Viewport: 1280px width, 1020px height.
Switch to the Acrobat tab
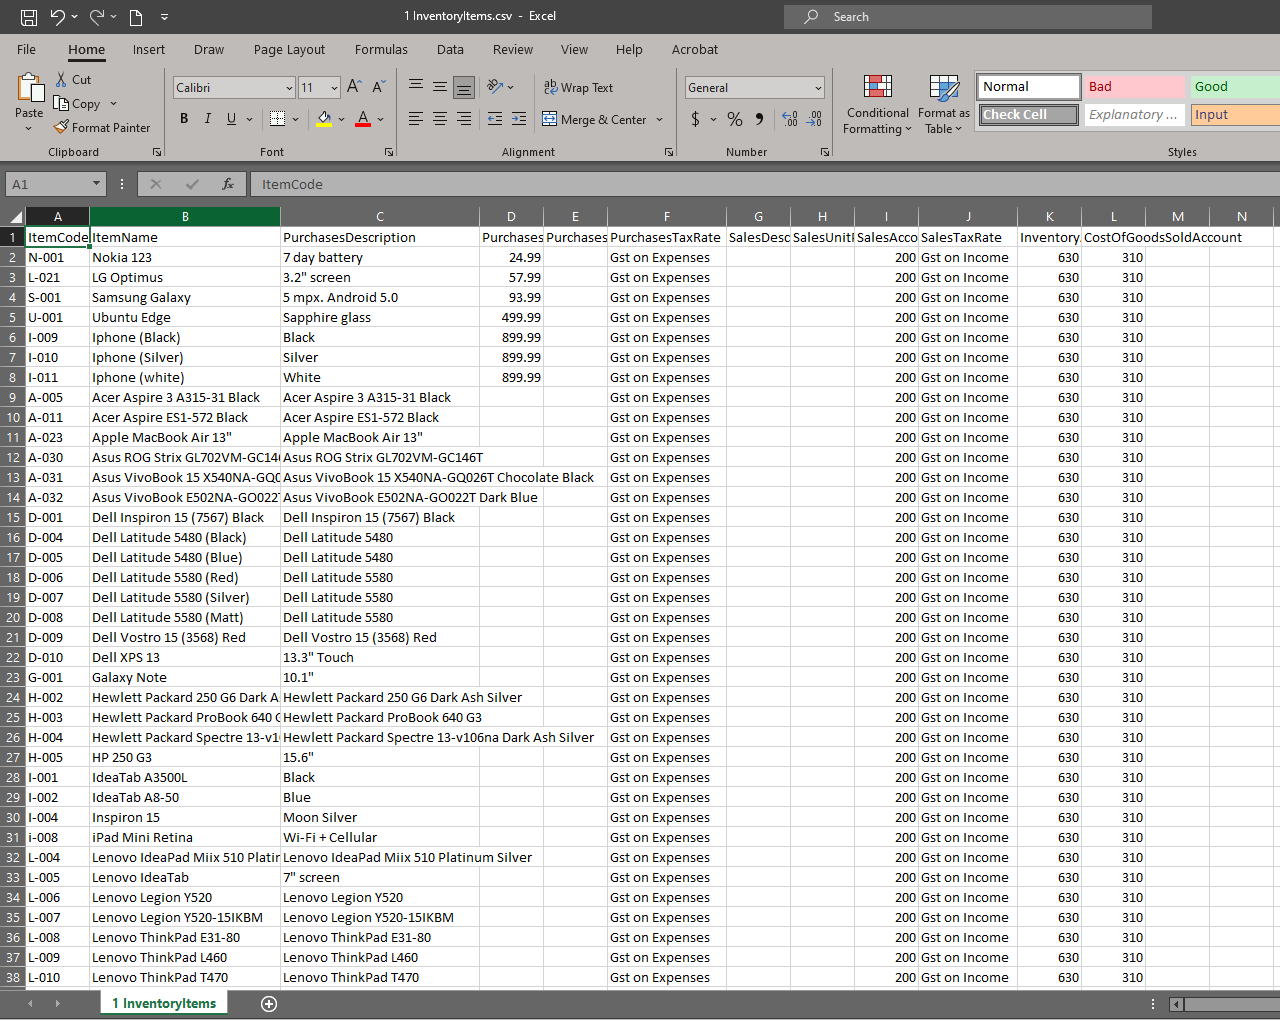[x=695, y=49]
